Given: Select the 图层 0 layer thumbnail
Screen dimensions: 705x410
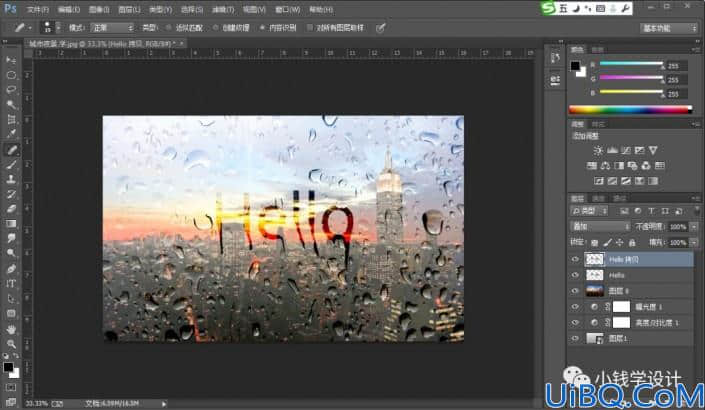Looking at the screenshot, I should (x=595, y=291).
